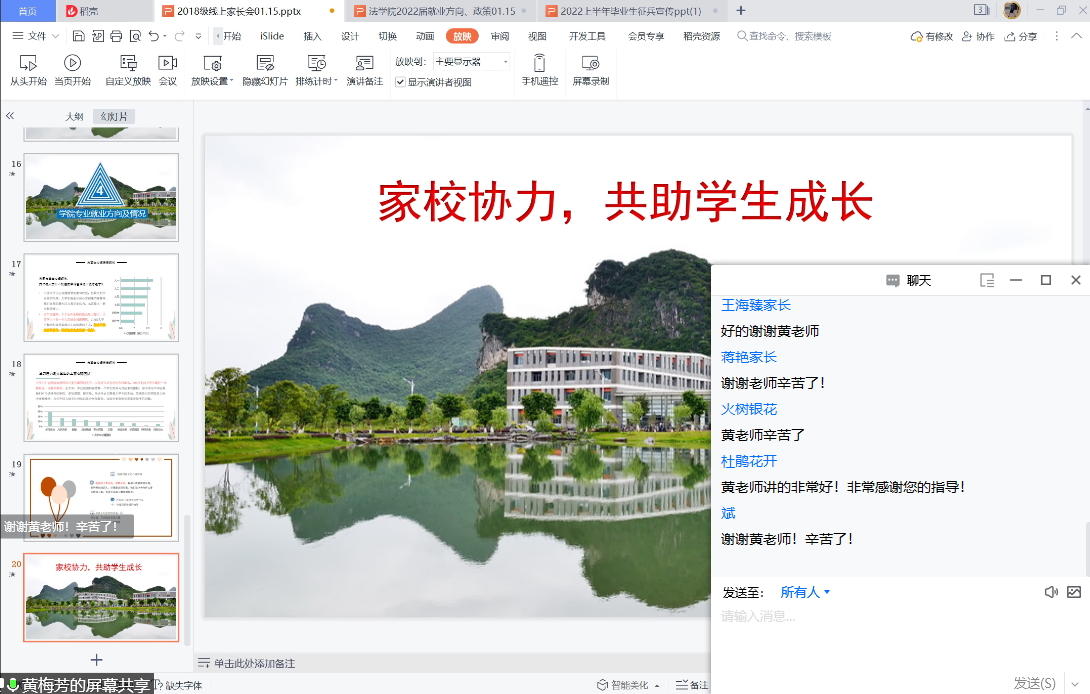
Task: Click the image send icon in chat
Action: [1074, 592]
